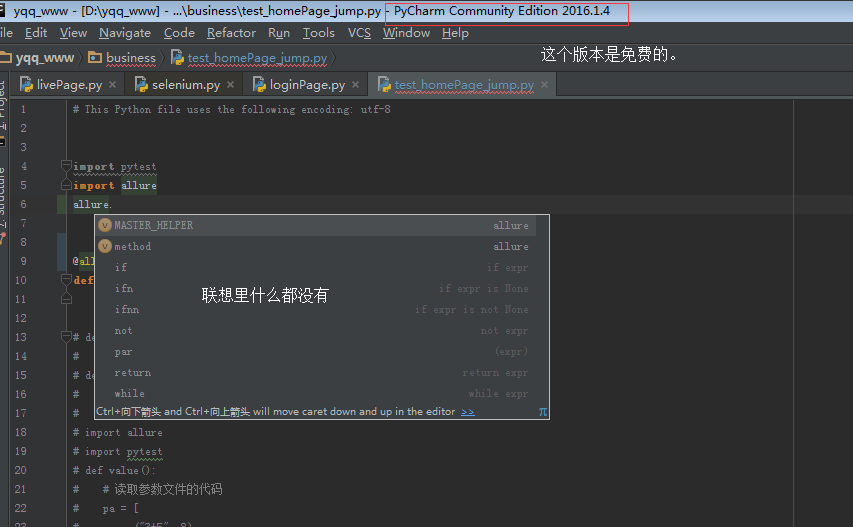
Task: Choose the 'ifnn' postfix template
Action: pyautogui.click(x=316, y=309)
